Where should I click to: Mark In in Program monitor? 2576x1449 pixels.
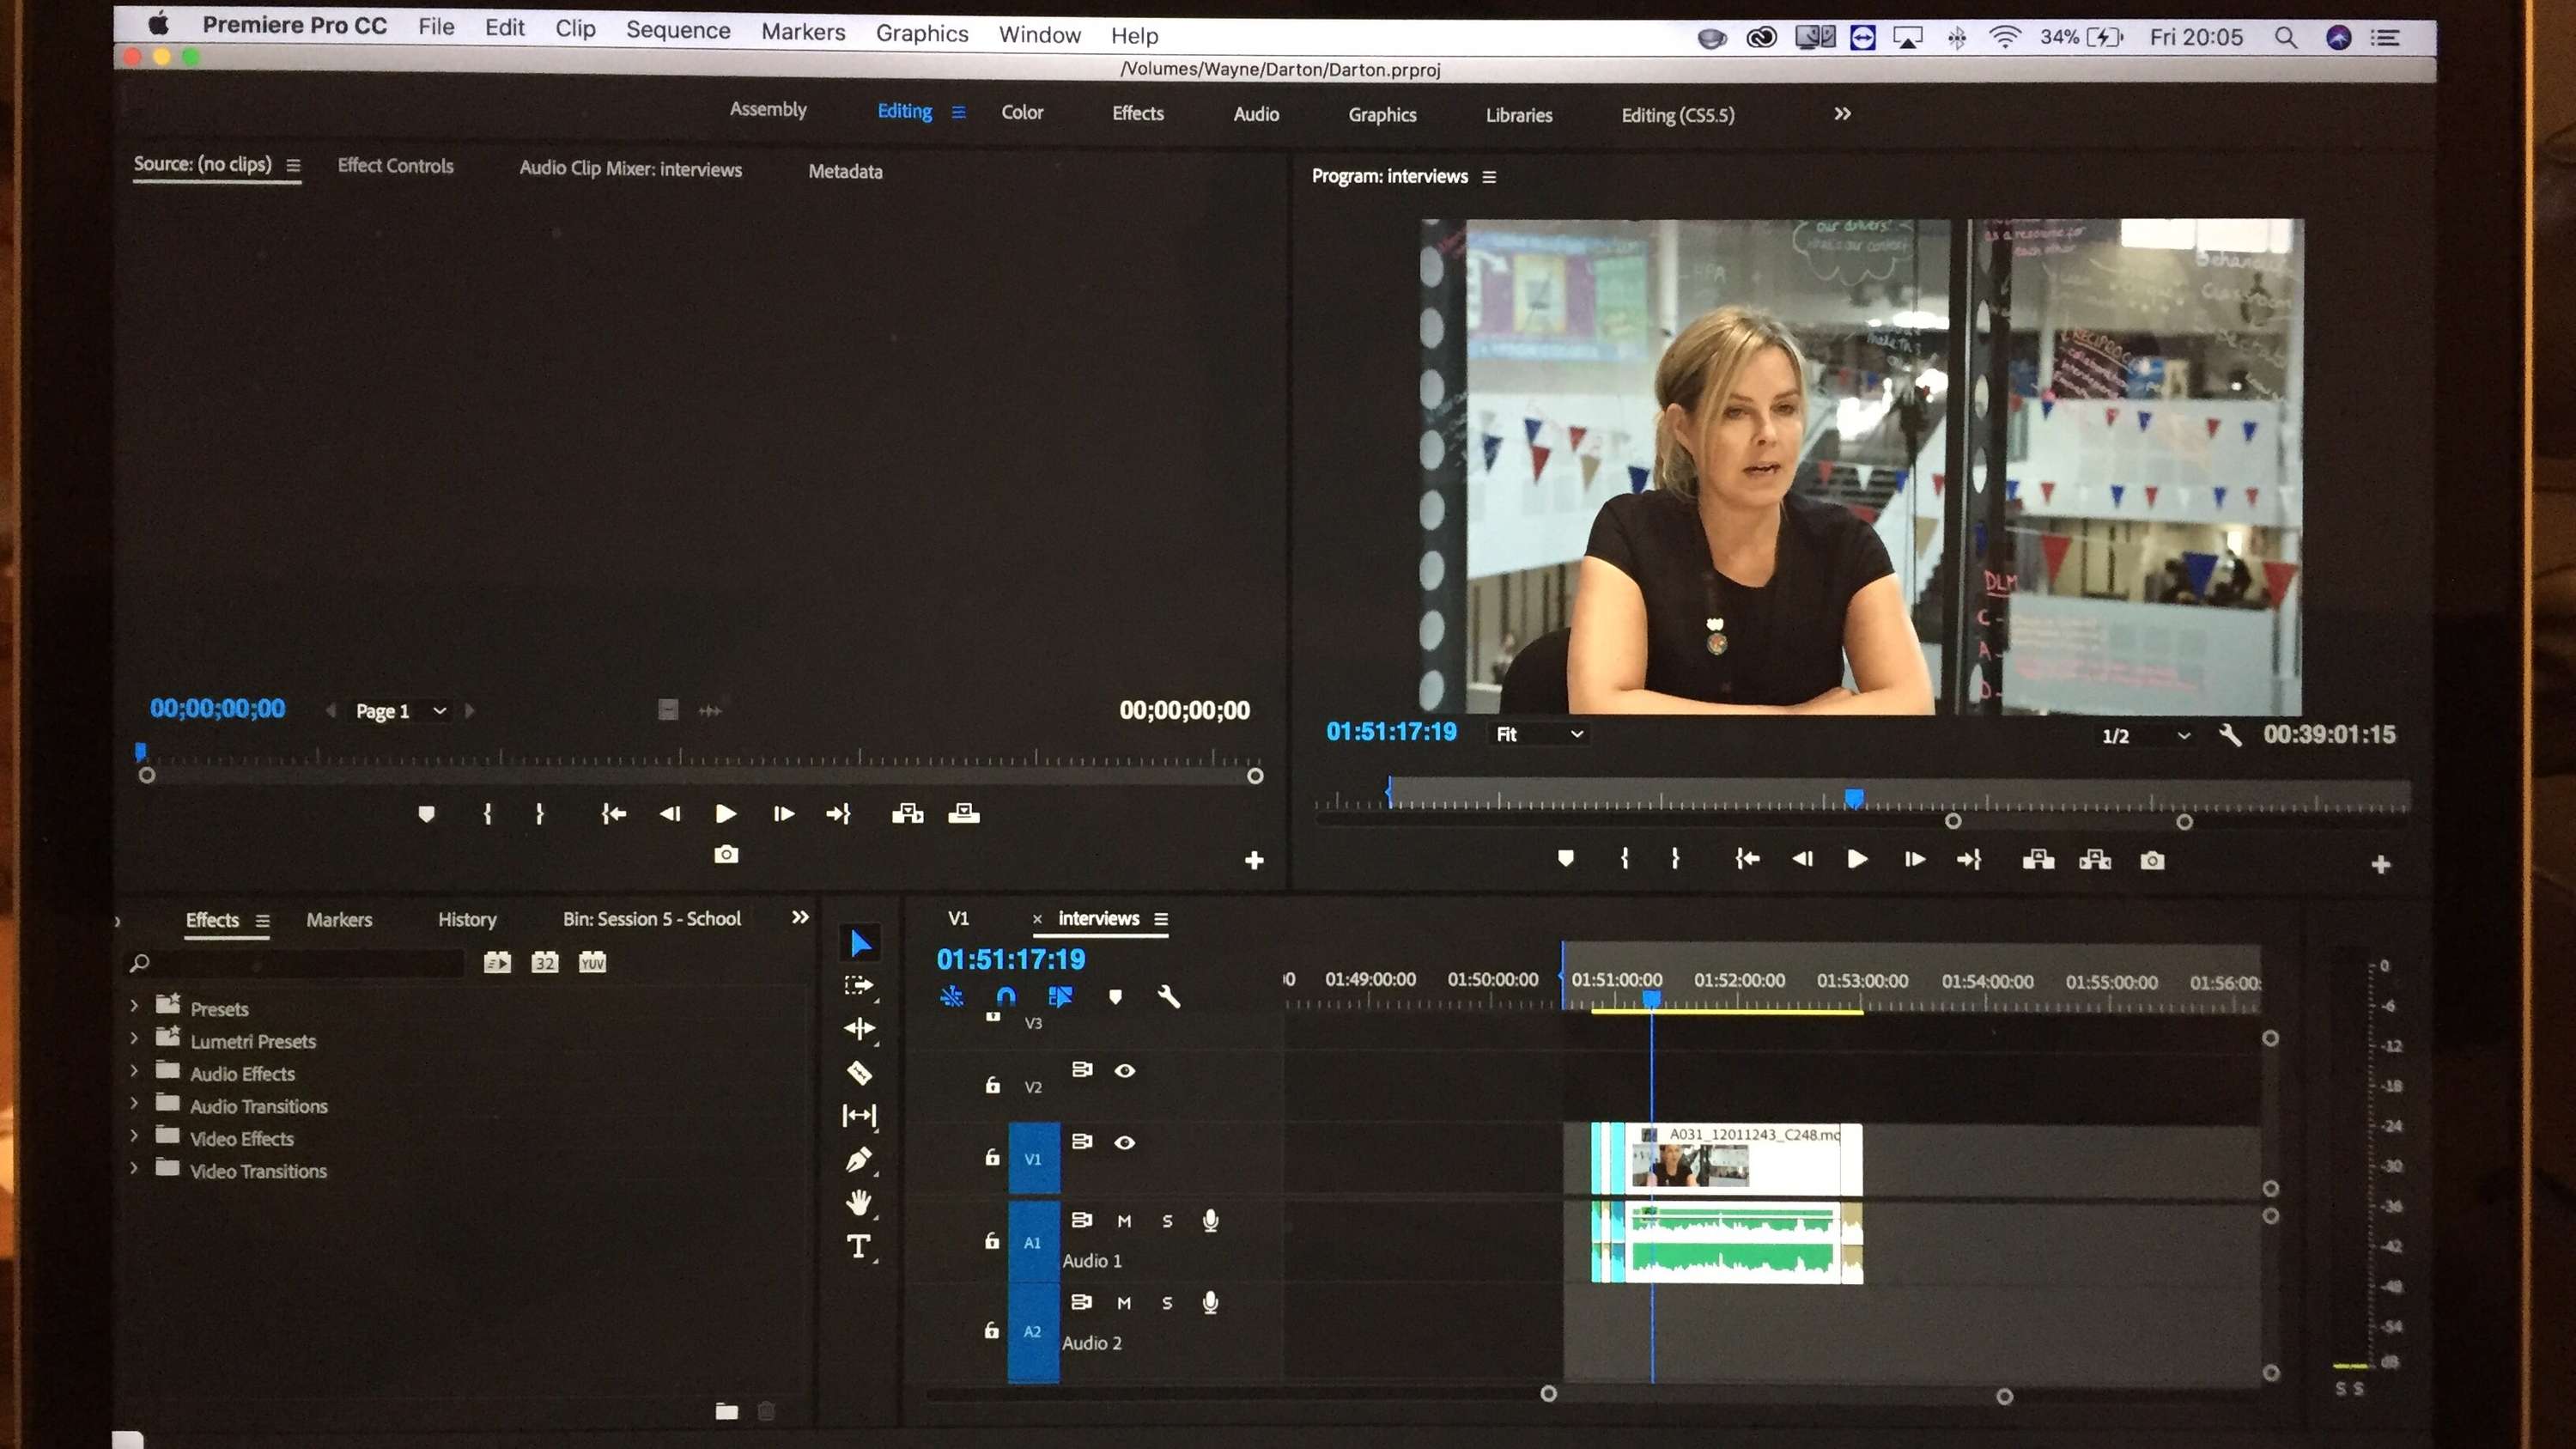[x=1624, y=858]
